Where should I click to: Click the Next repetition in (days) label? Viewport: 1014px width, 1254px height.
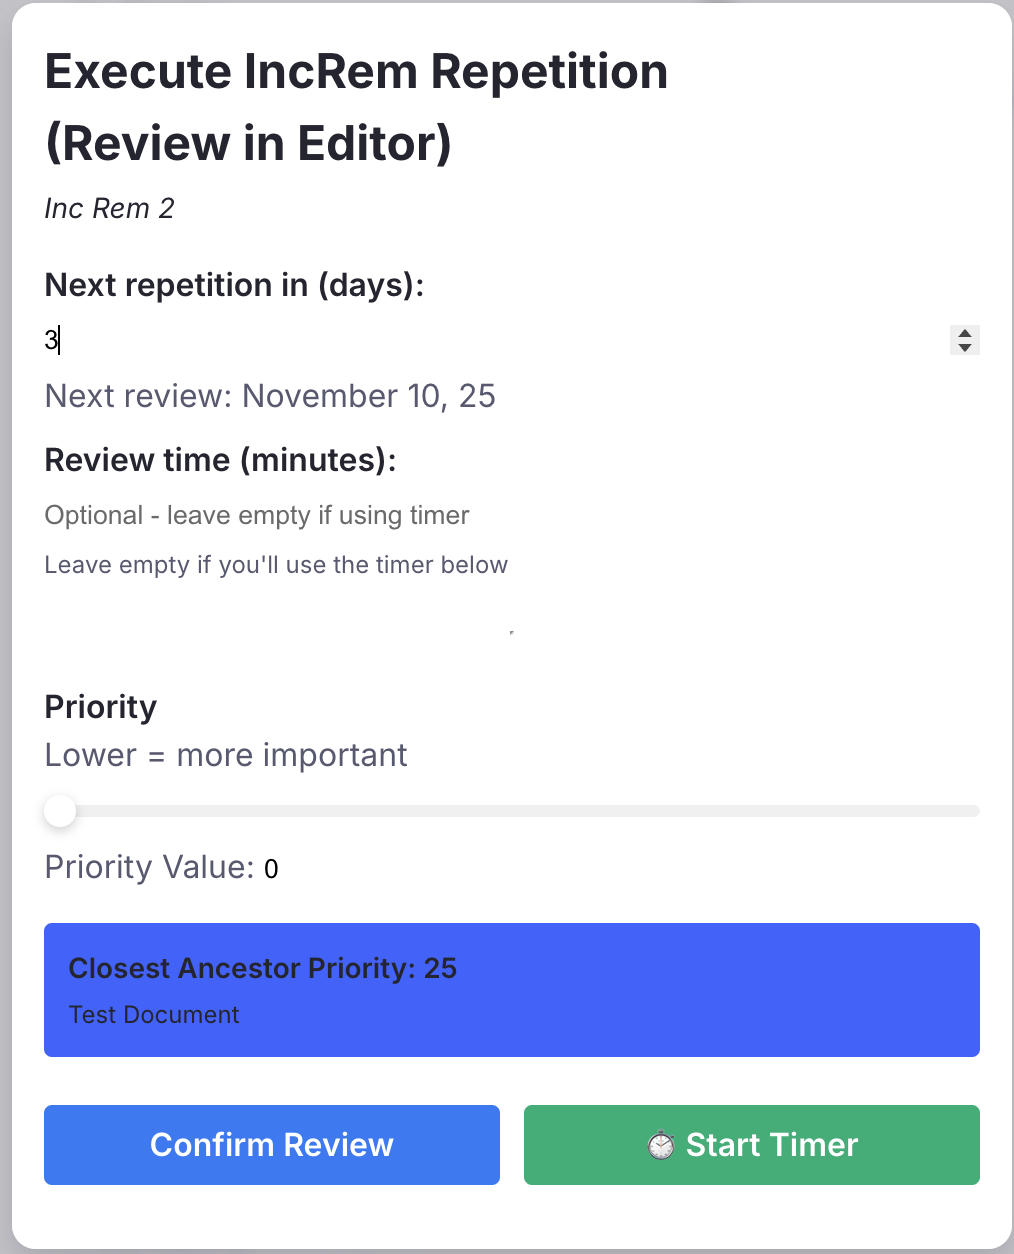click(x=235, y=285)
